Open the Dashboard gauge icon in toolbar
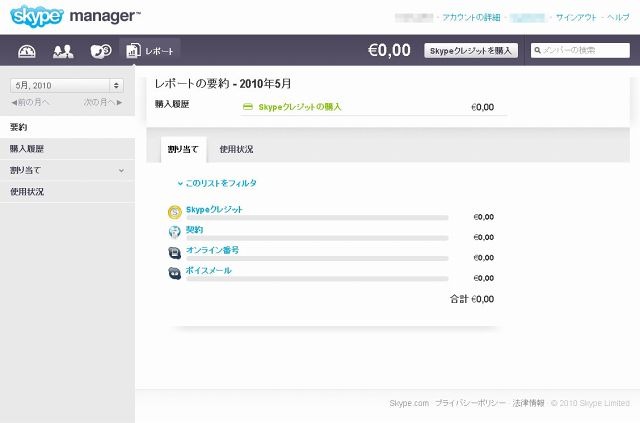Screen dimensions: 640x423 (28, 51)
